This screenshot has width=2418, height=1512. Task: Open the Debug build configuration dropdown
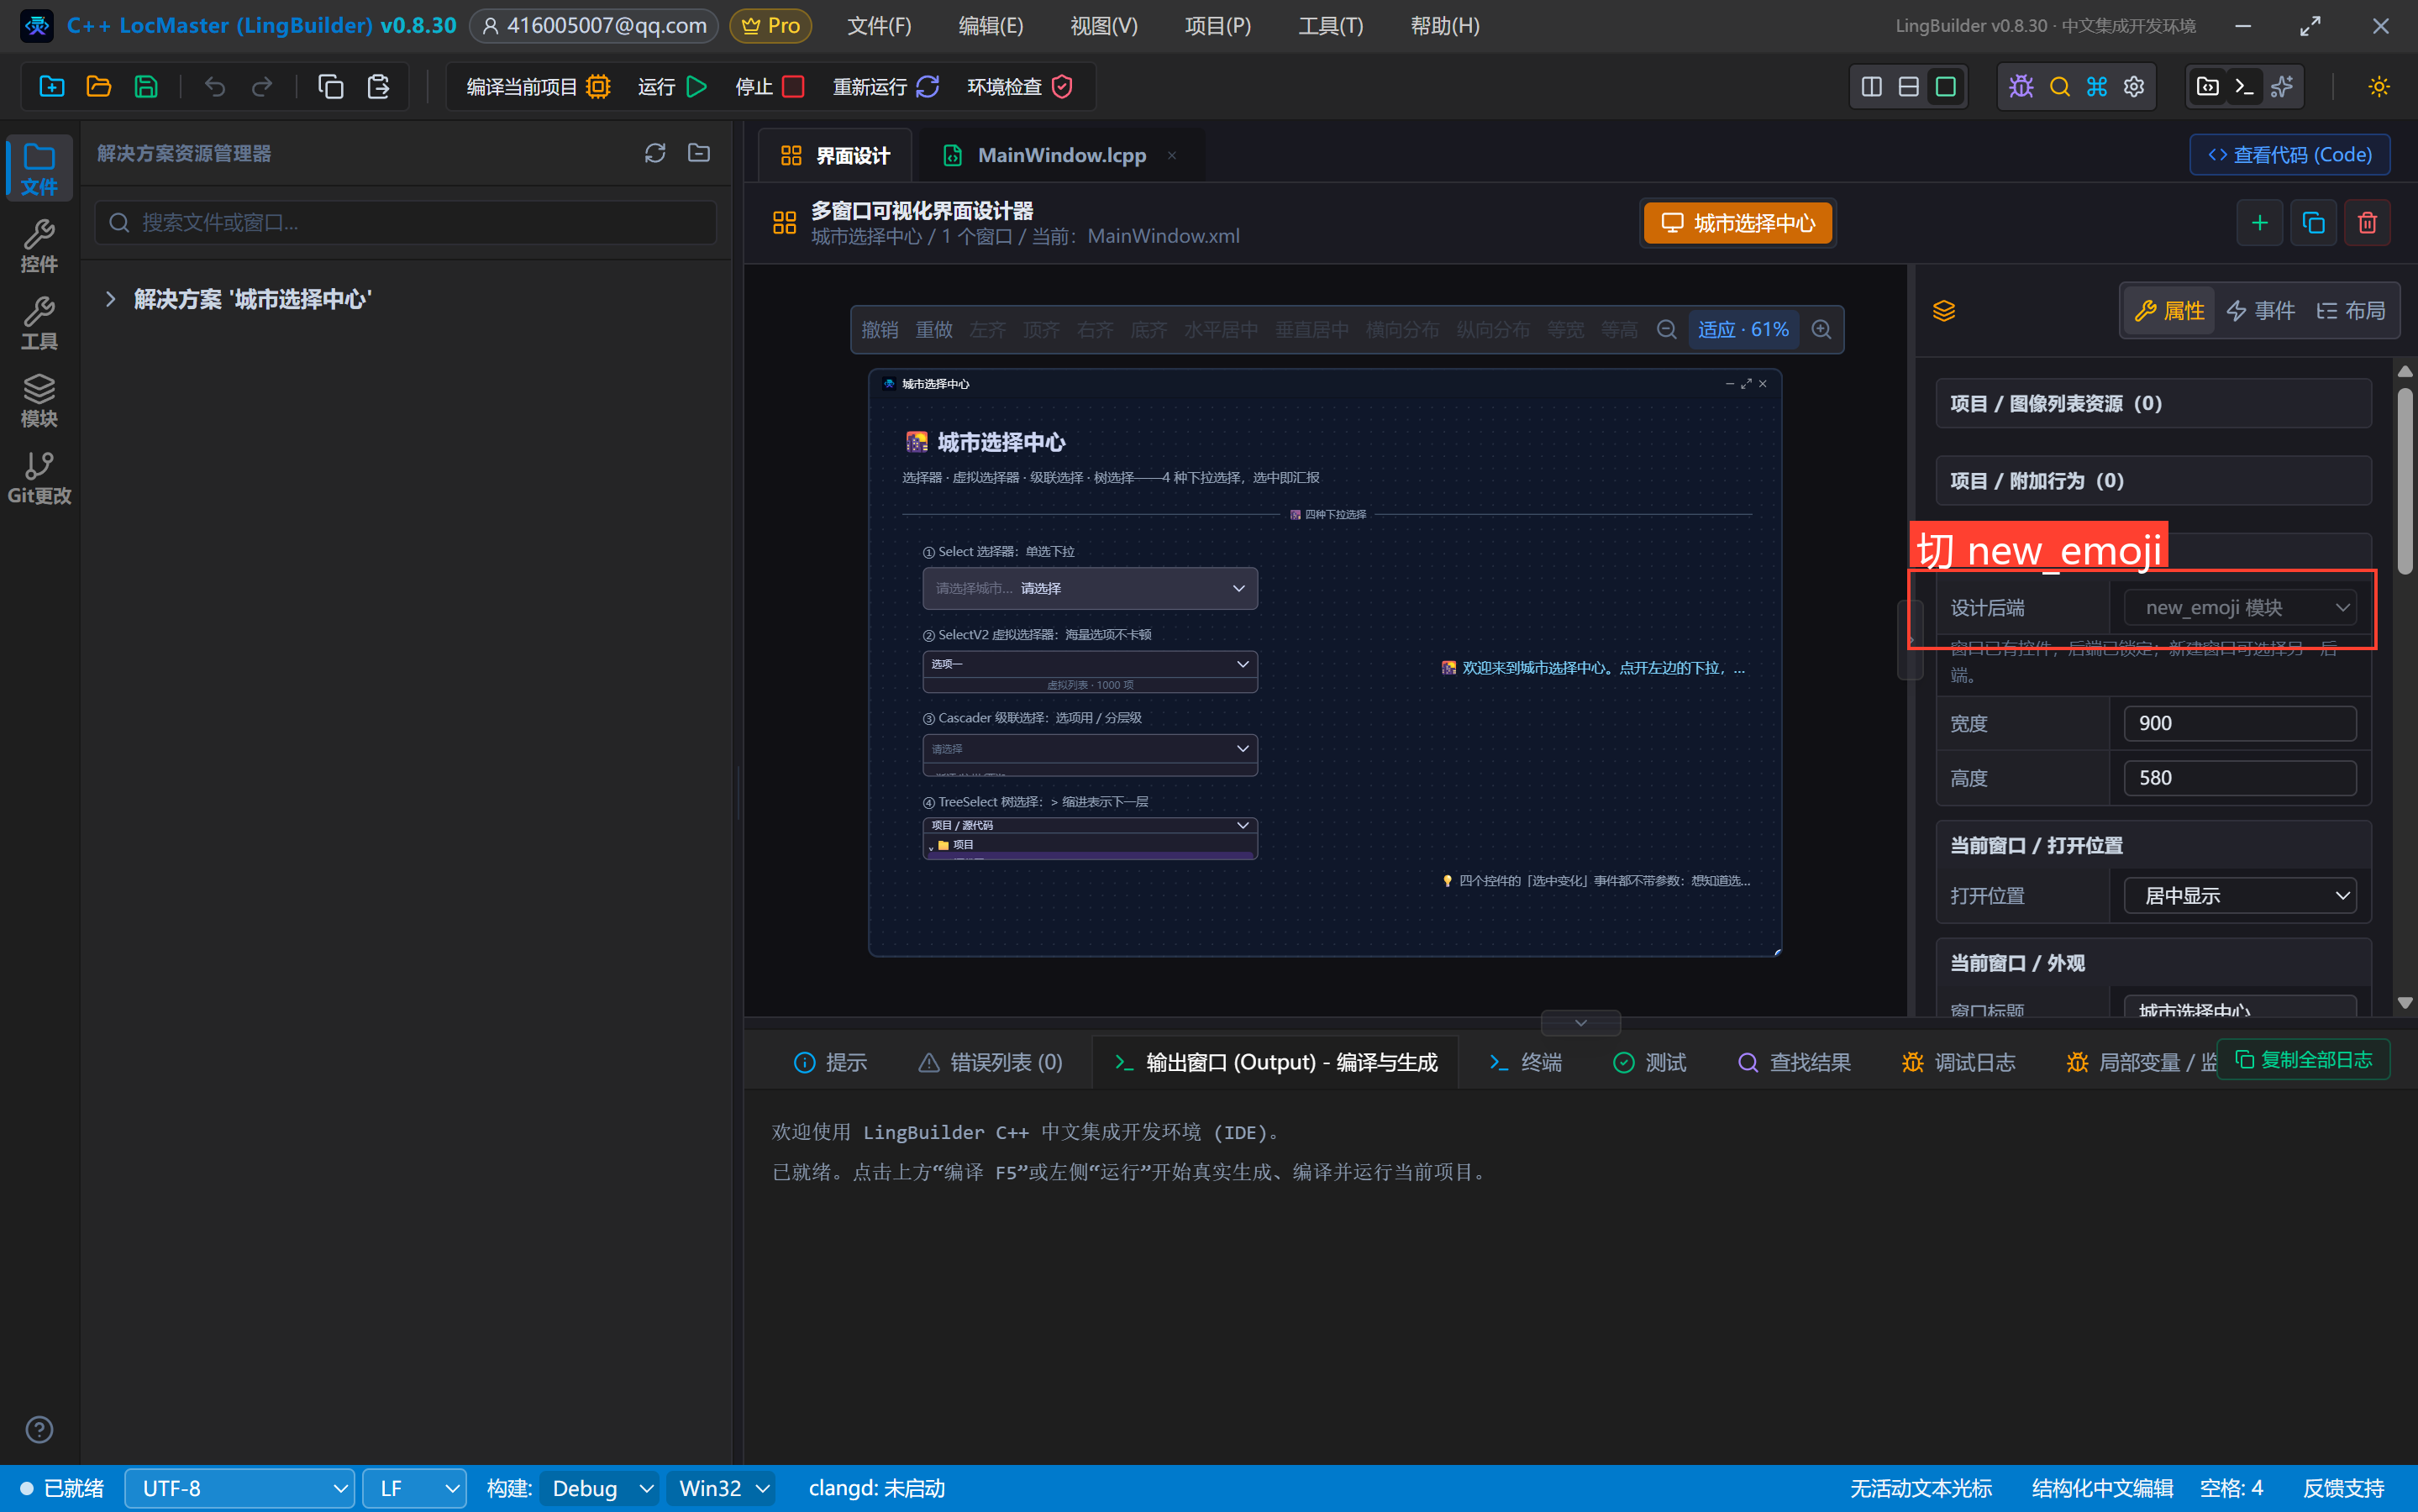point(600,1488)
